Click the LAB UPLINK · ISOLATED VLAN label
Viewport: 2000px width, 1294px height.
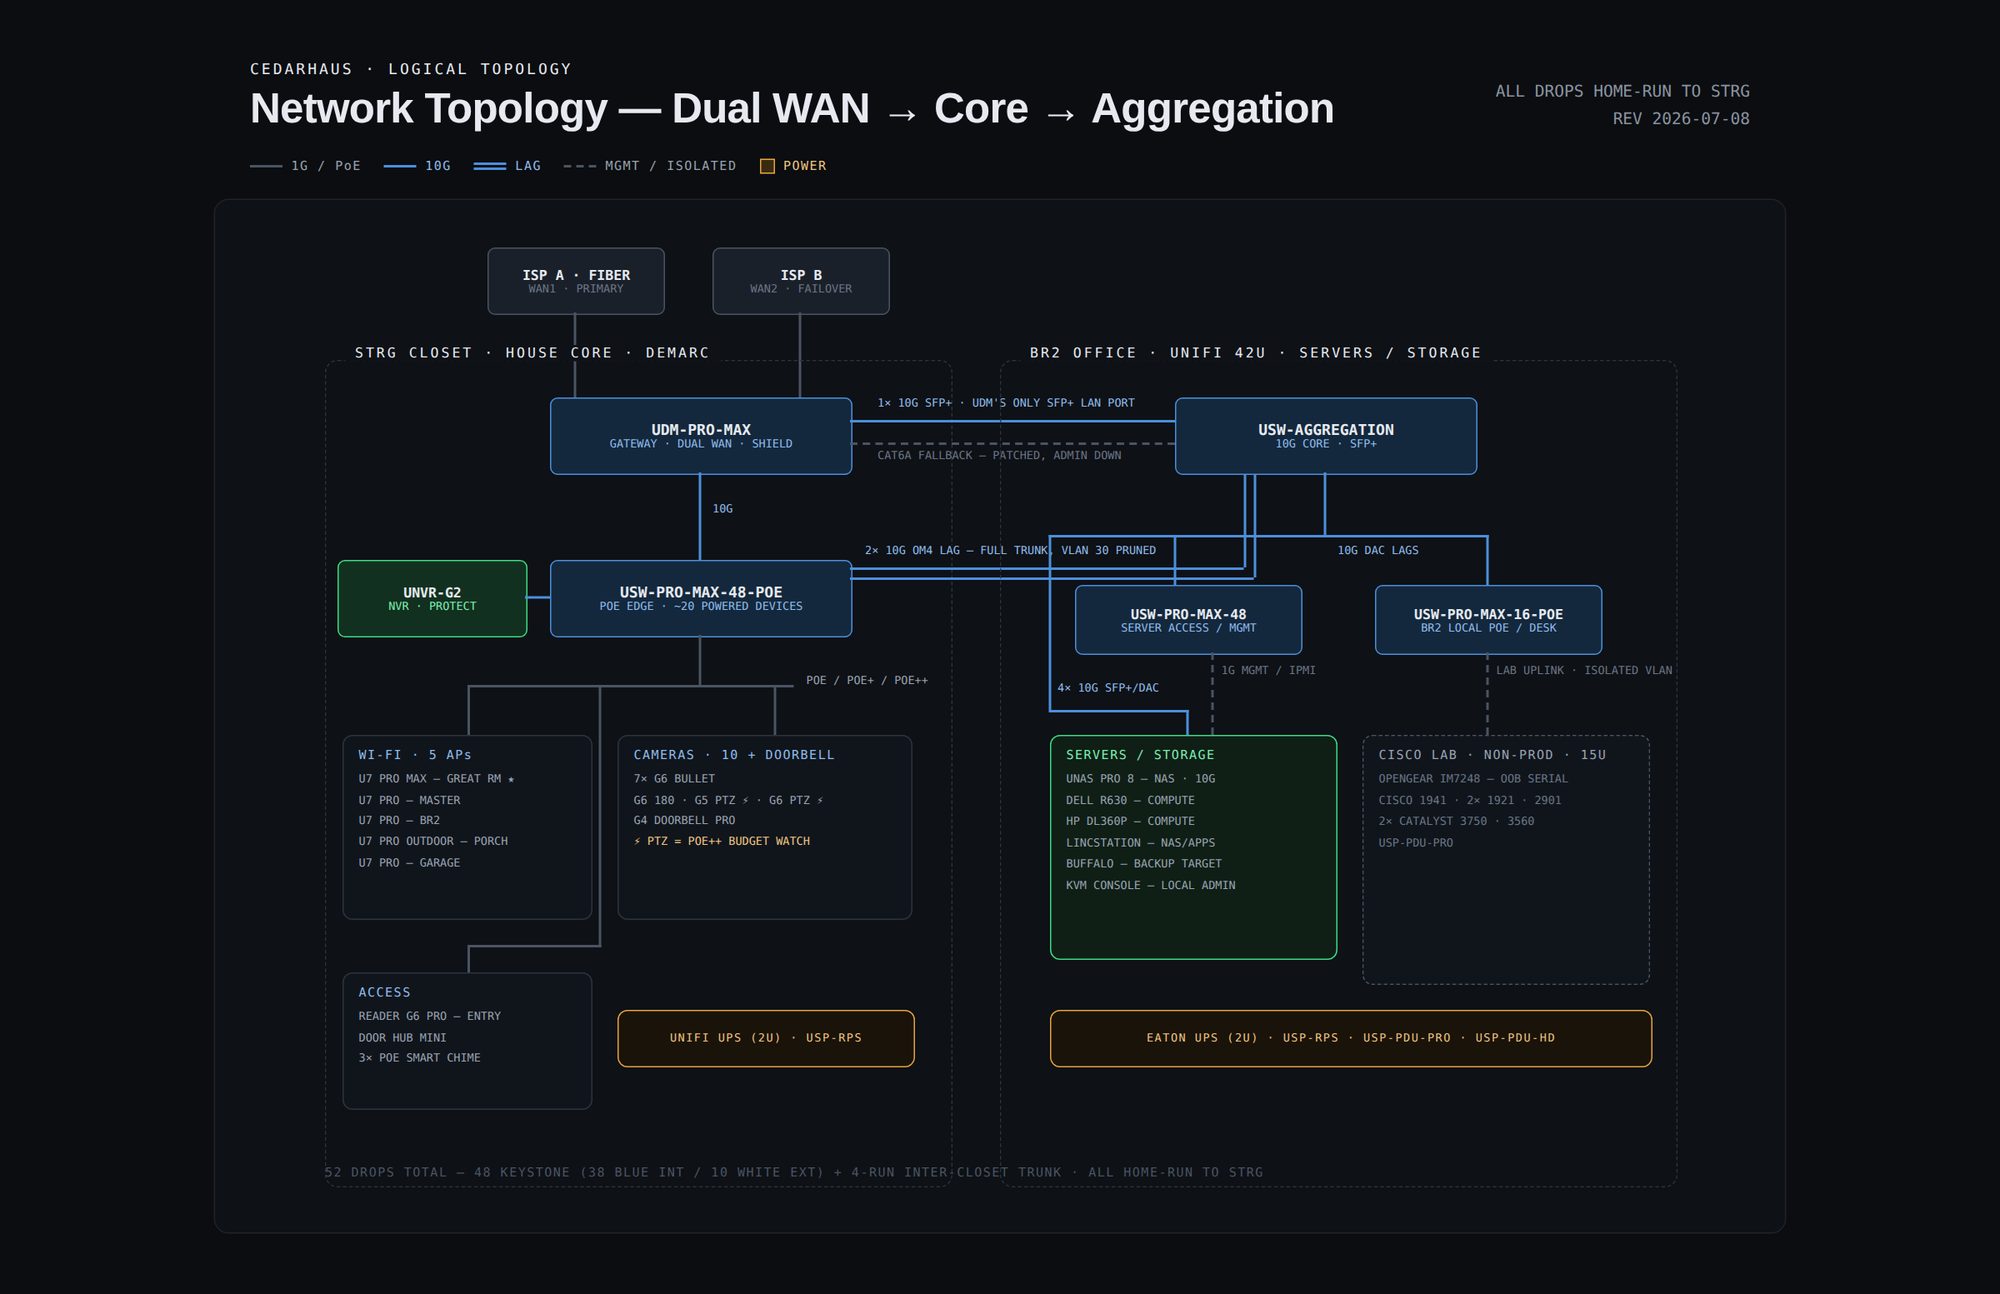click(x=1584, y=671)
